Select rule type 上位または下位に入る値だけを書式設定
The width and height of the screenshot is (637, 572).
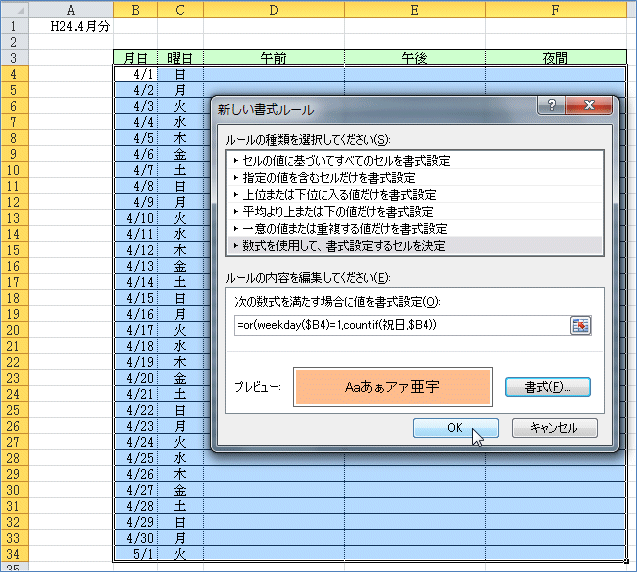coord(415,195)
